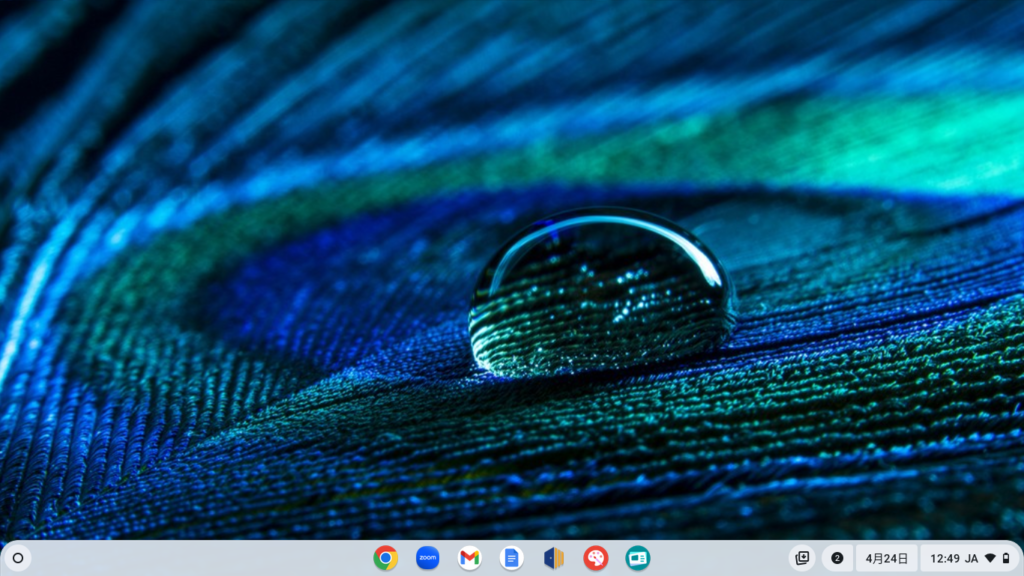Switch input method via JA indicator
1024x576 pixels.
[972, 558]
